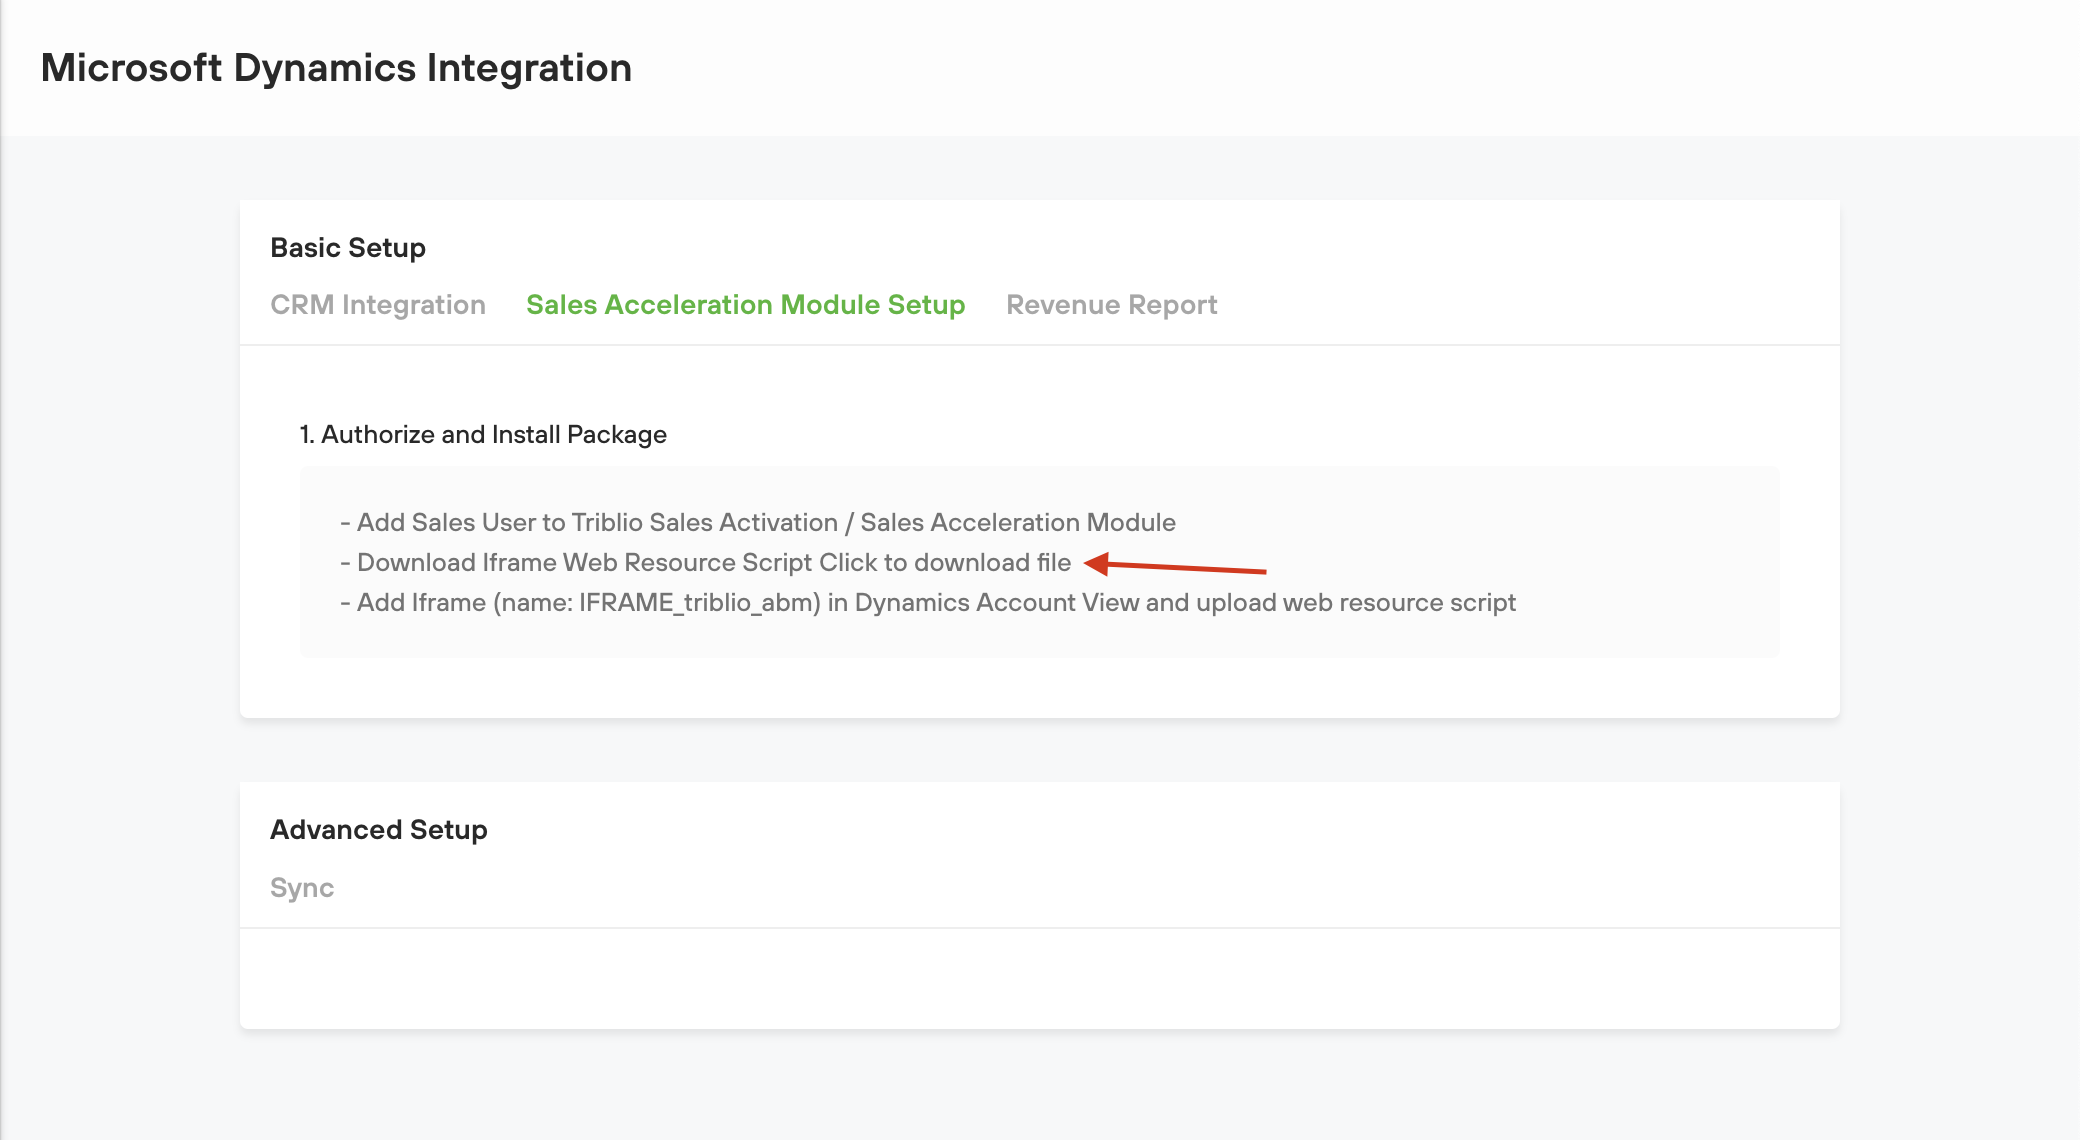
Task: Click the IFRAME_triblio_abm name text
Action: pos(699,603)
